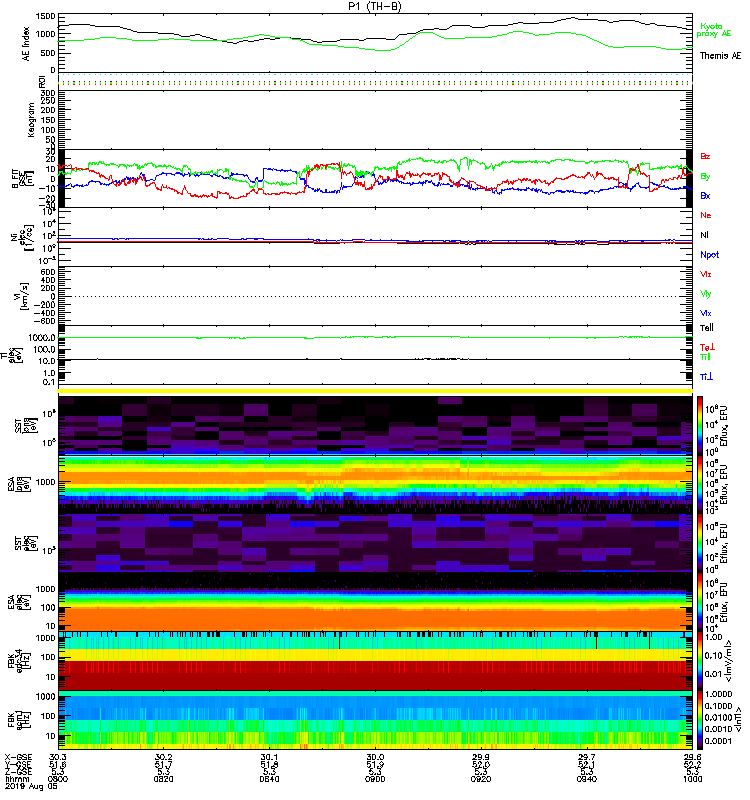Click the "0920" time axis label
This screenshot has height=800, width=750.
pyautogui.click(x=481, y=779)
